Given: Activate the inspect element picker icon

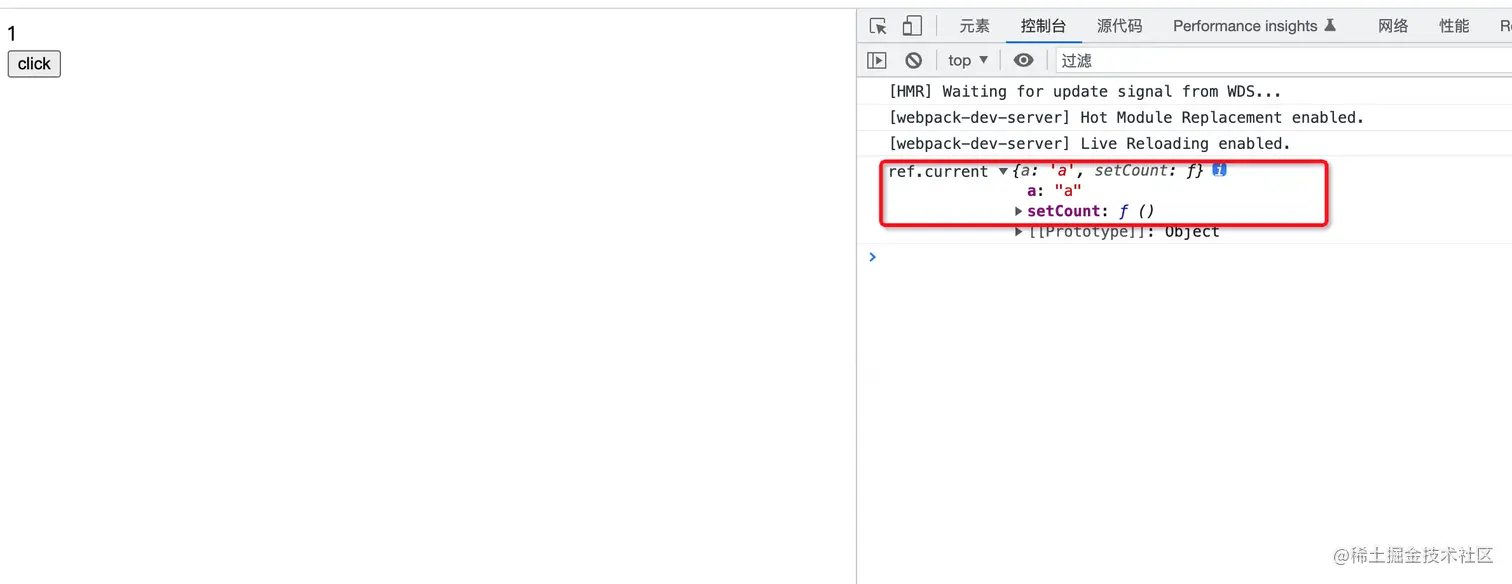Looking at the screenshot, I should [x=878, y=26].
